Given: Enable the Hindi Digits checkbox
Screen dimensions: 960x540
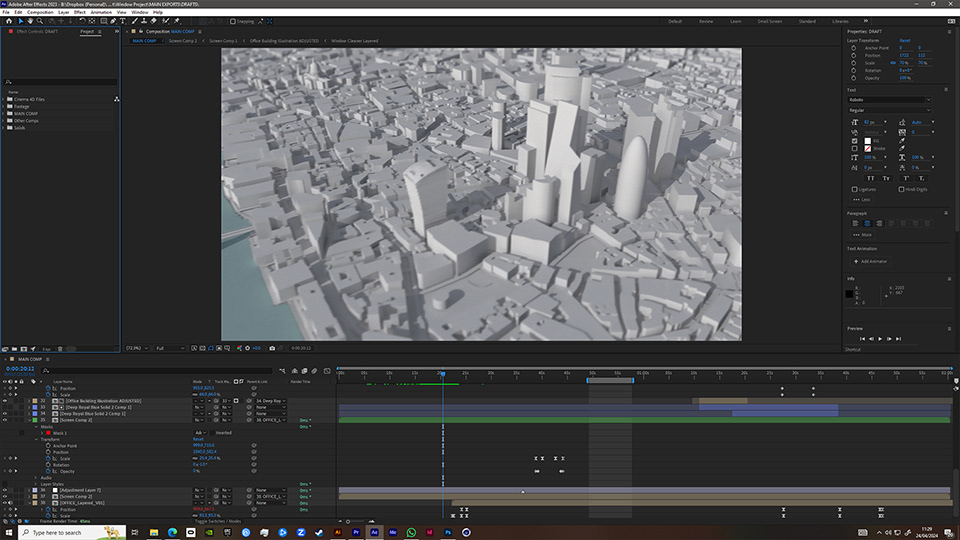Looking at the screenshot, I should (901, 189).
